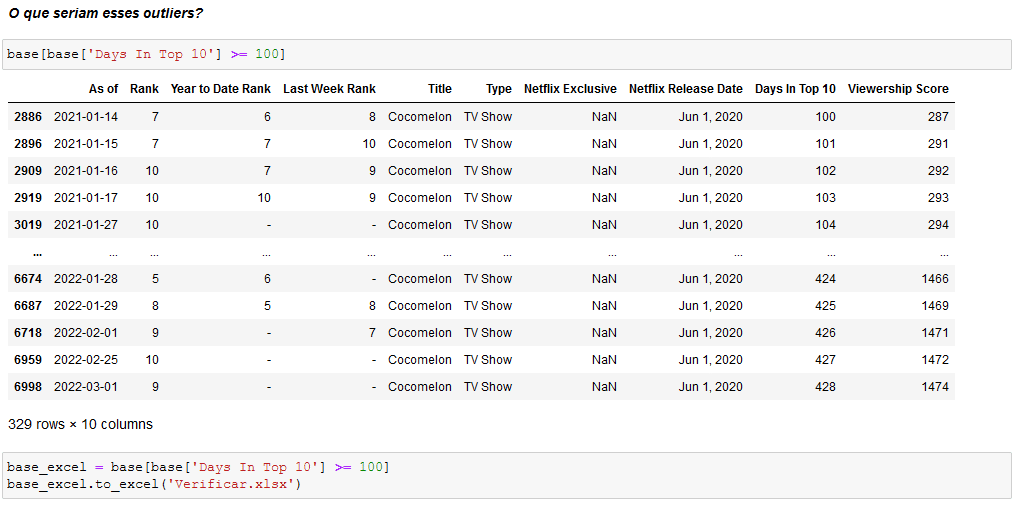Click the 'Netflix Release Date' column header
This screenshot has height=509, width=1022.
click(686, 89)
